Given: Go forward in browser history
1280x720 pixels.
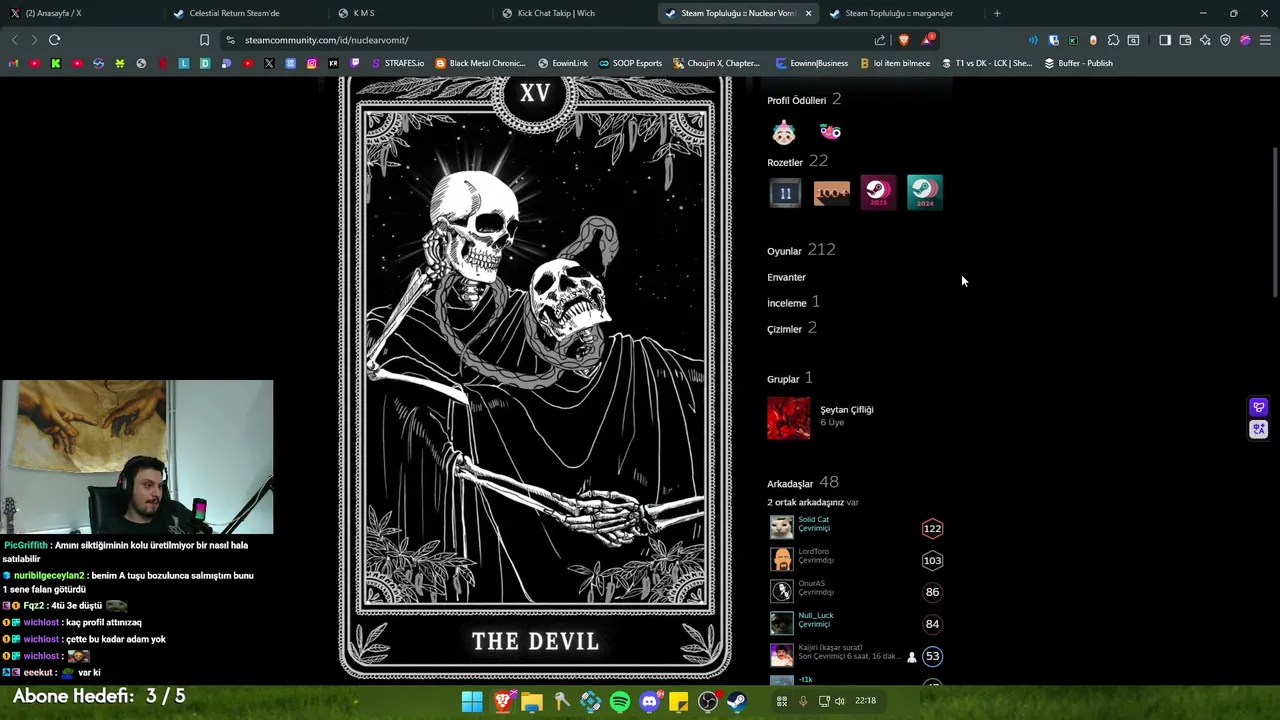Looking at the screenshot, I should (34, 40).
